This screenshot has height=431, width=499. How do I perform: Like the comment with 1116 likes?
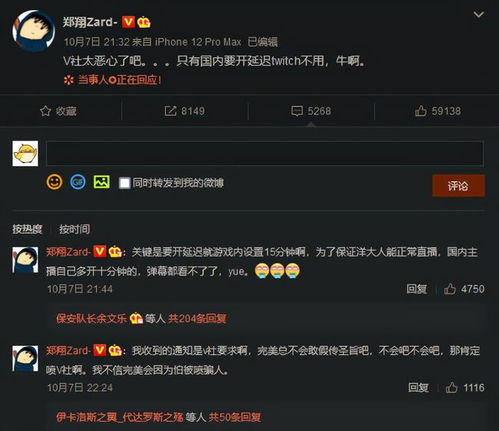tap(465, 388)
